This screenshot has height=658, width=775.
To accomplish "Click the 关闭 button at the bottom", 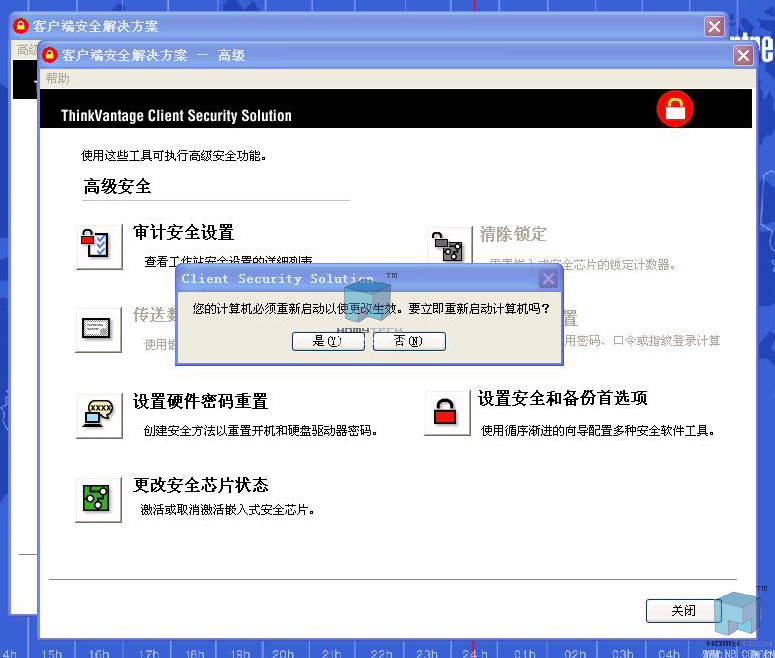I will click(x=683, y=611).
